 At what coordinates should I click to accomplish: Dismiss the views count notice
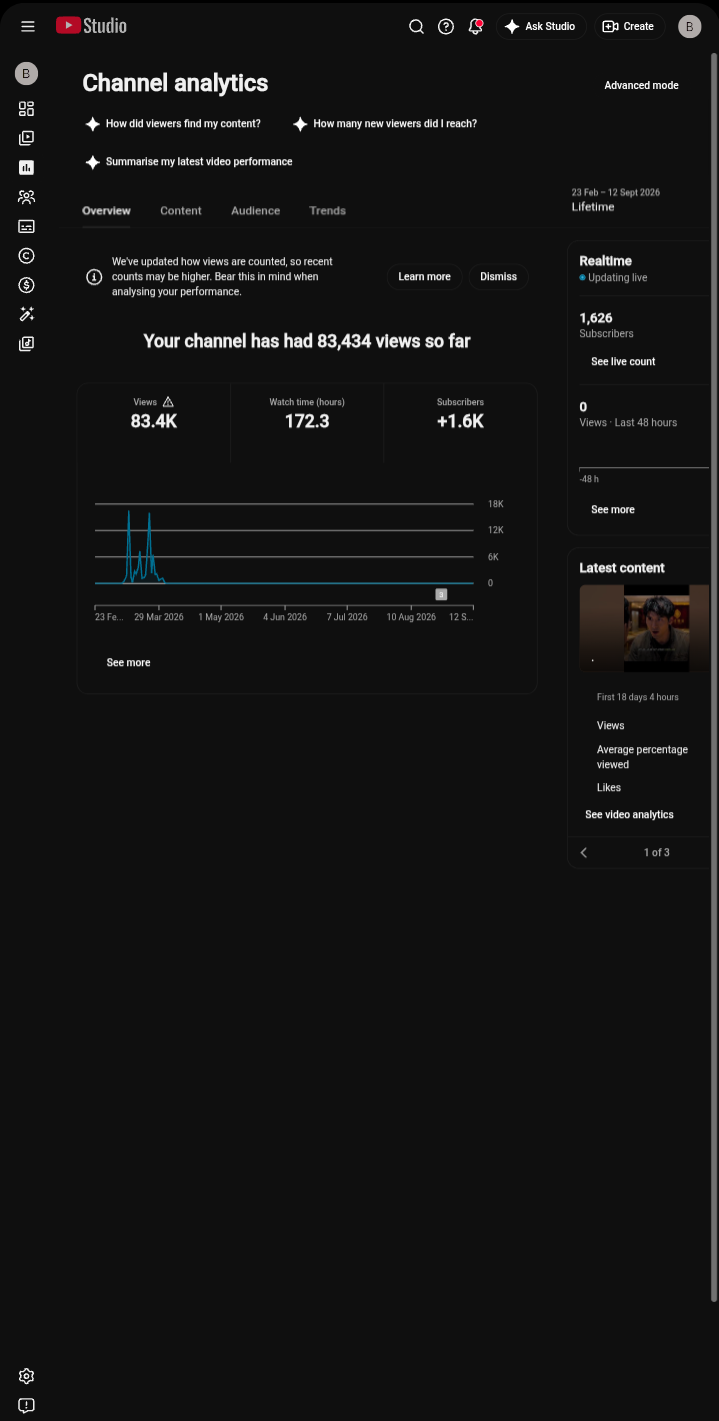(x=498, y=277)
